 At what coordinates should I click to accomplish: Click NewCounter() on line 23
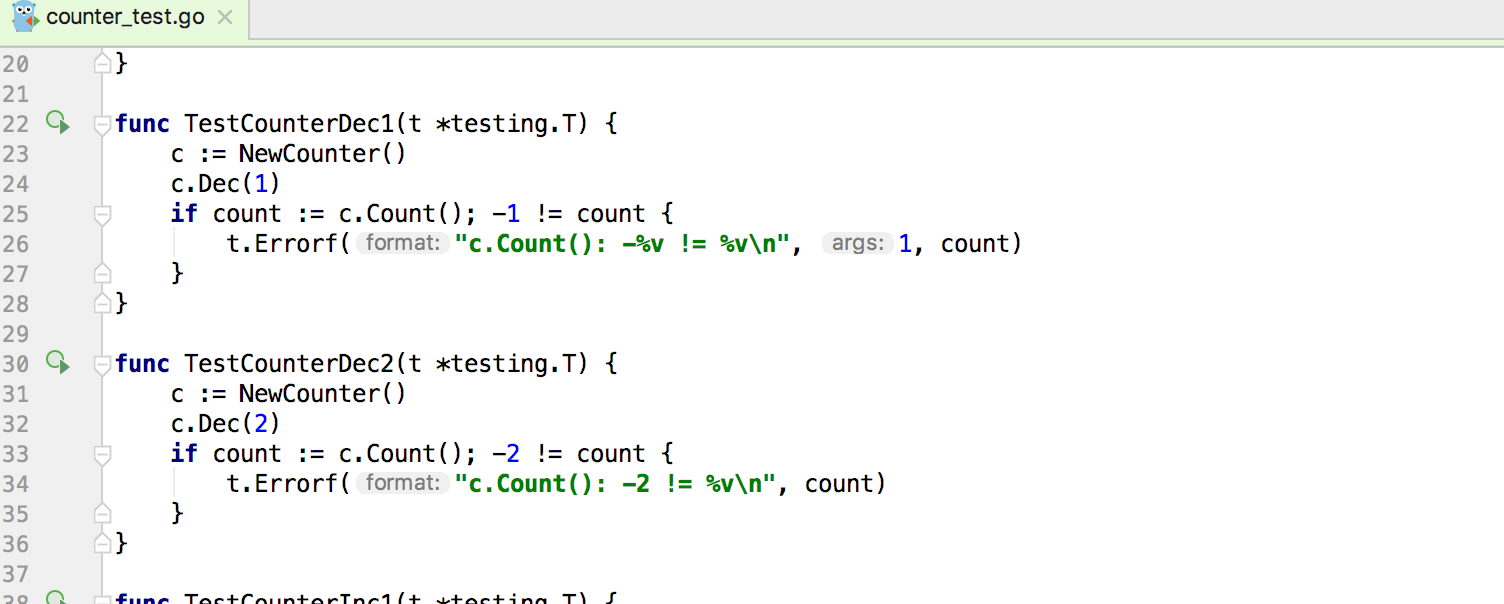323,154
